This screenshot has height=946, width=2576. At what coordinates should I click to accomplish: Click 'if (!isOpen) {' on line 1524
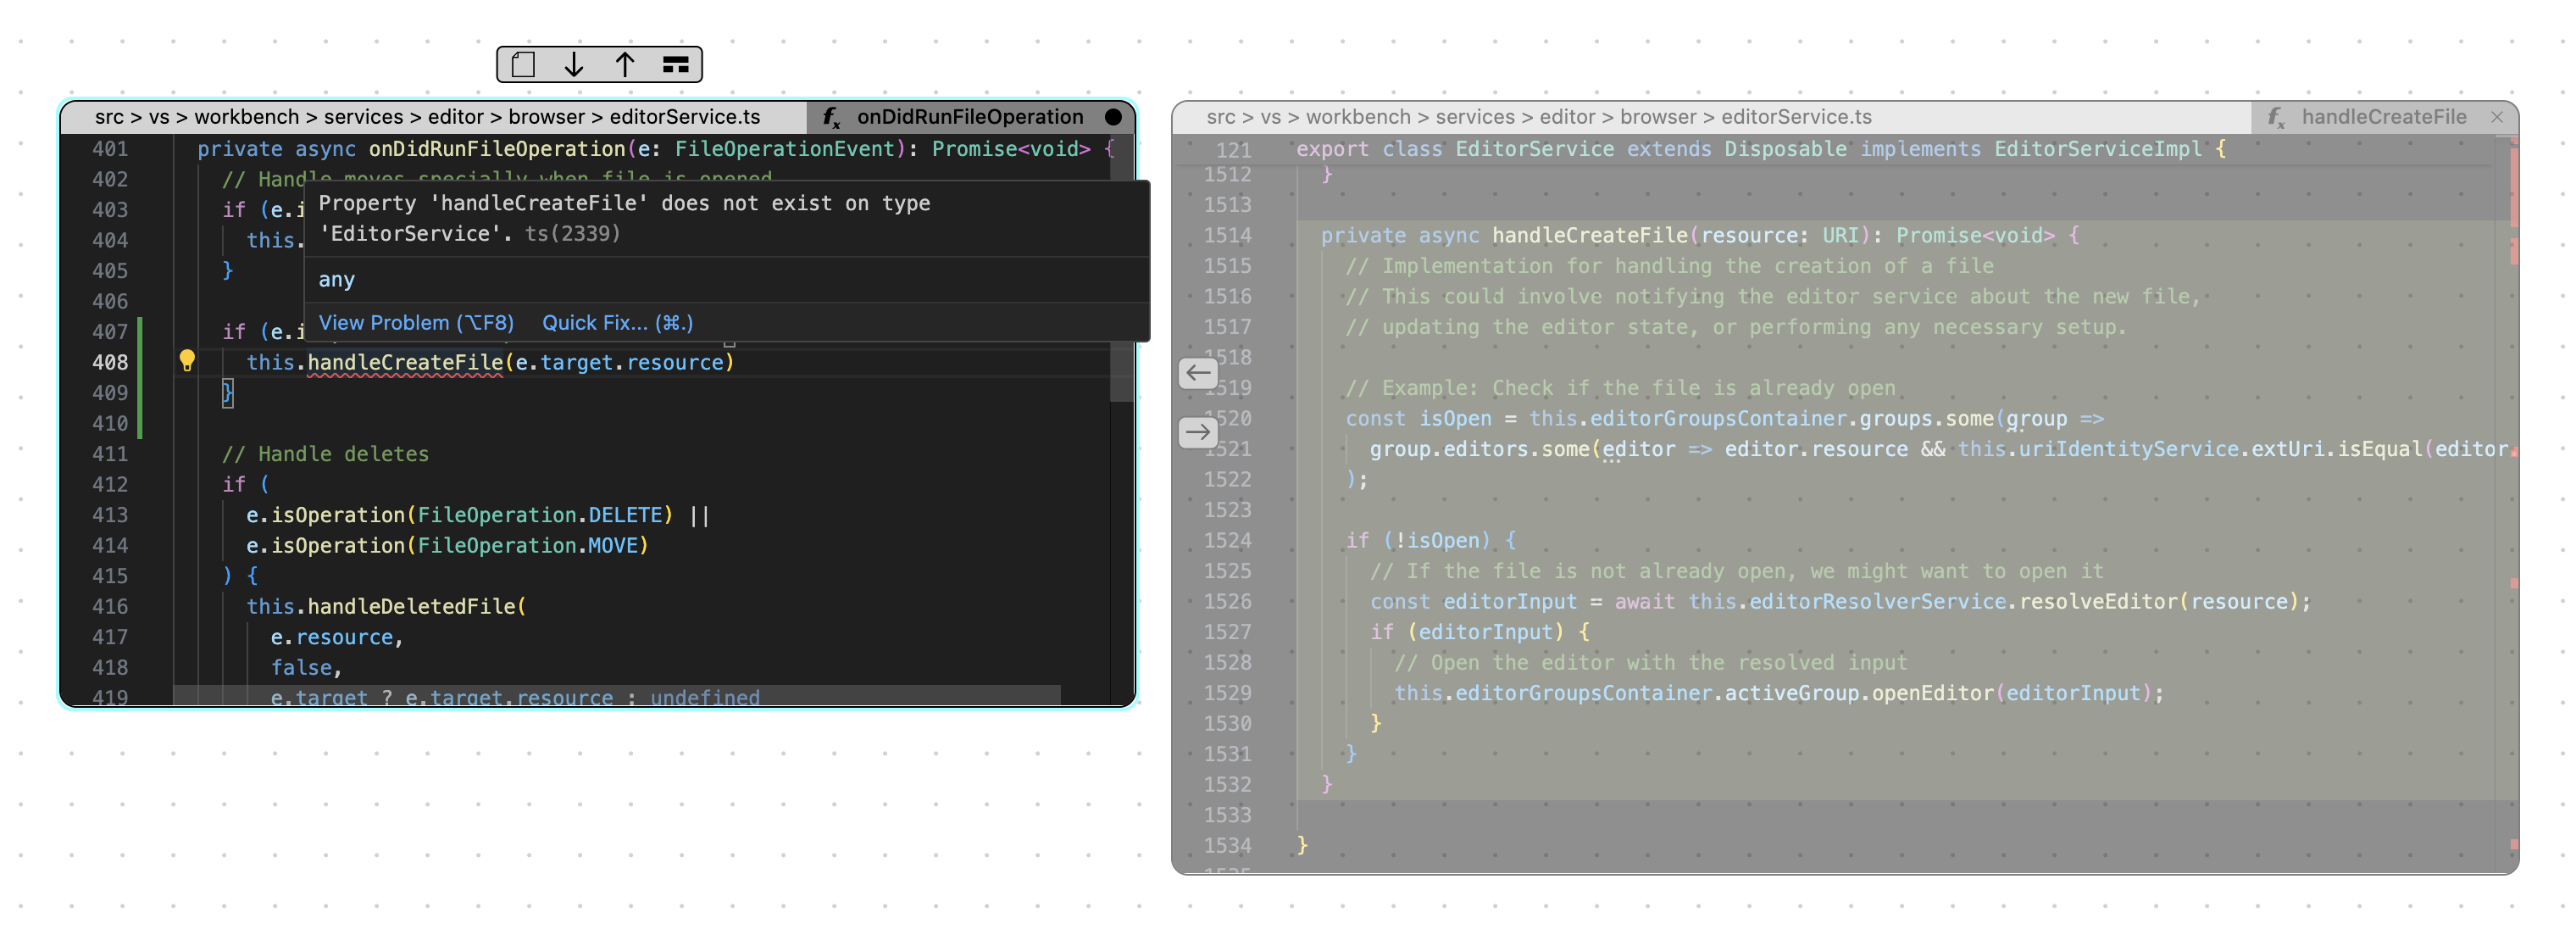click(1430, 541)
